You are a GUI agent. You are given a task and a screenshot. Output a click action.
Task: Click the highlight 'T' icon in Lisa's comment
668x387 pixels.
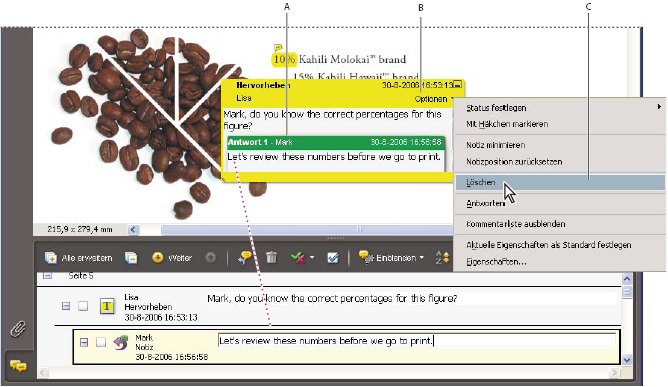pyautogui.click(x=107, y=306)
